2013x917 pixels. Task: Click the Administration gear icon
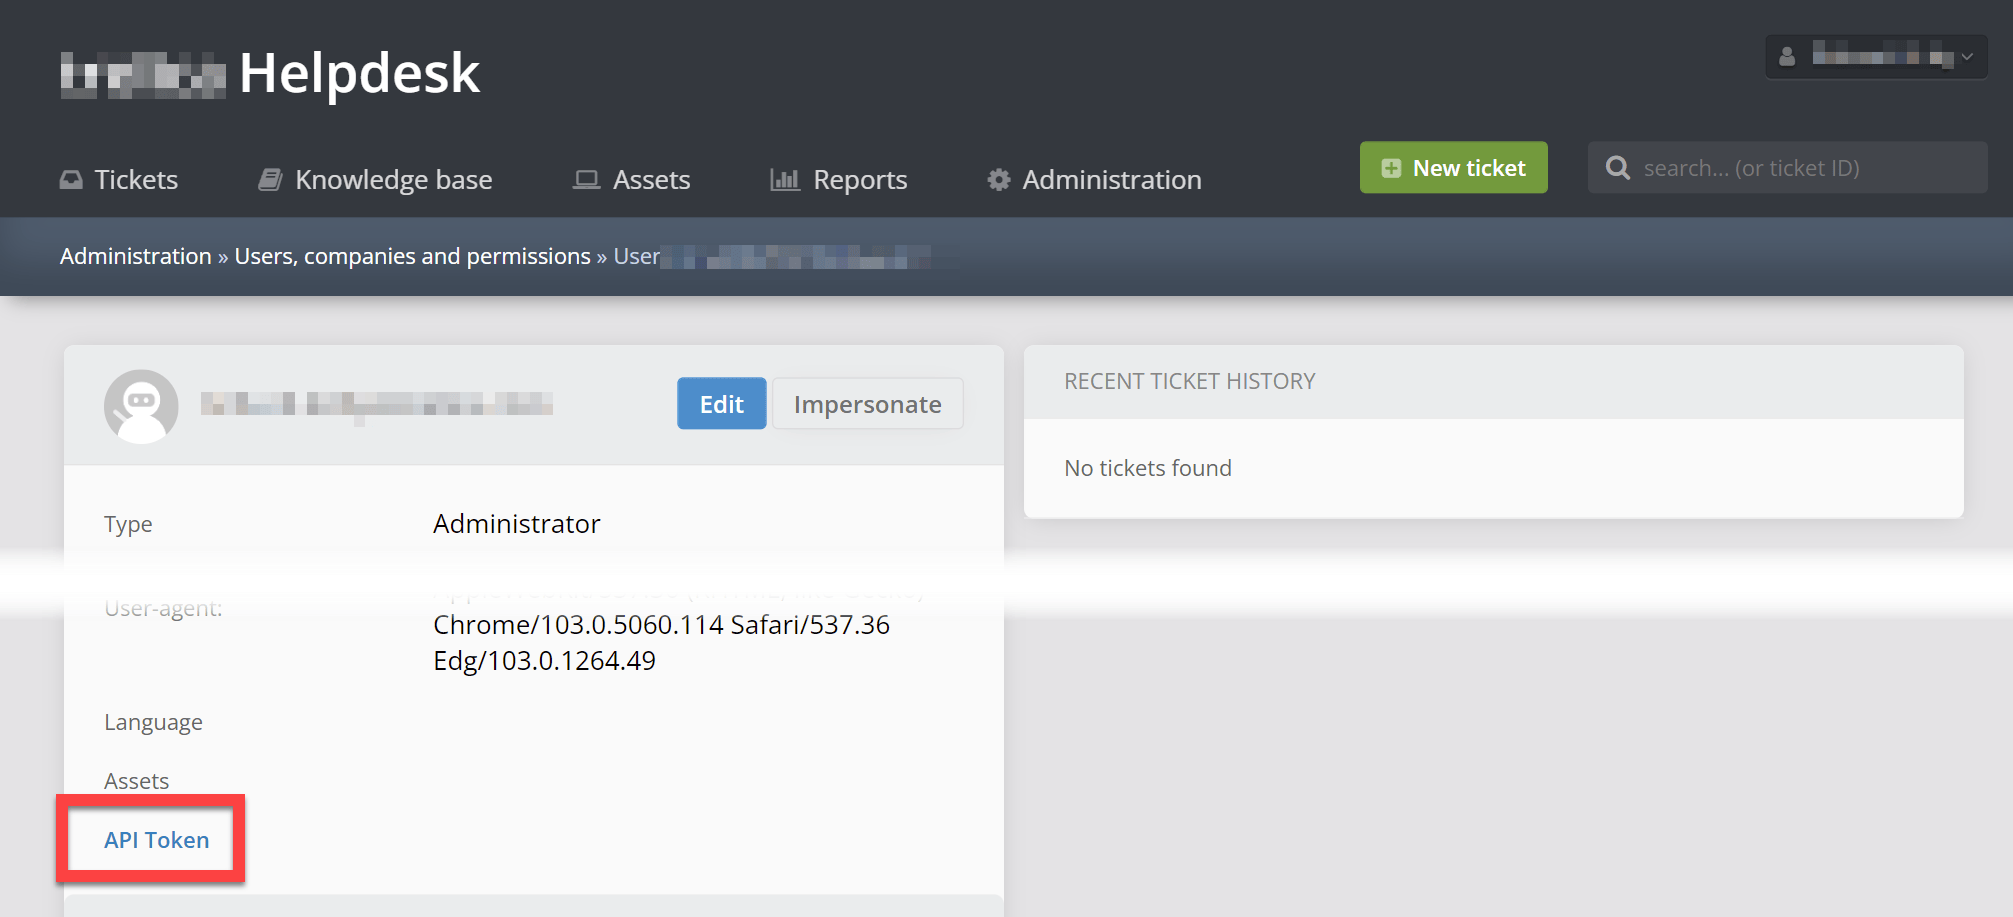point(998,180)
